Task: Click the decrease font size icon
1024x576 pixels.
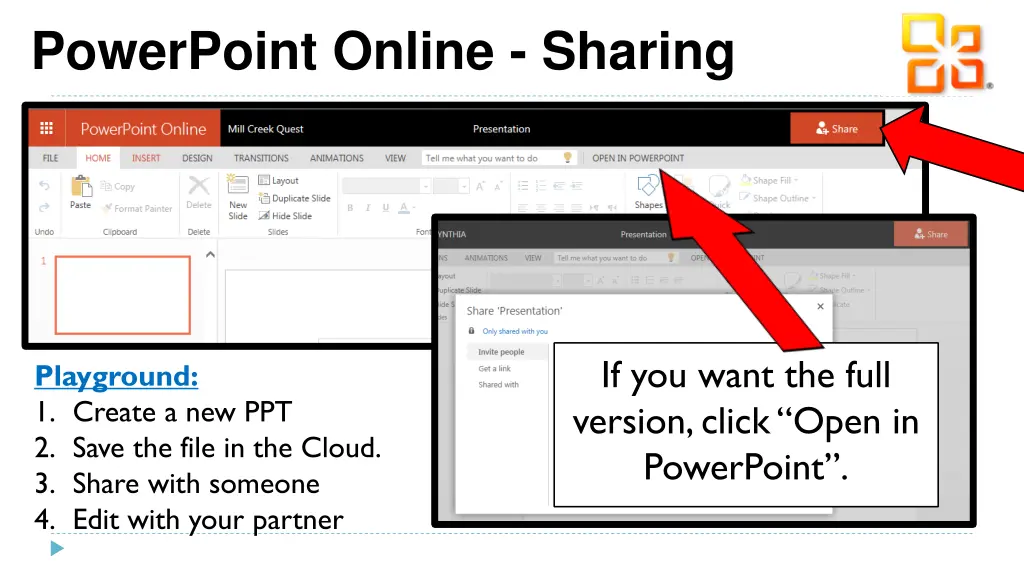Action: click(498, 187)
